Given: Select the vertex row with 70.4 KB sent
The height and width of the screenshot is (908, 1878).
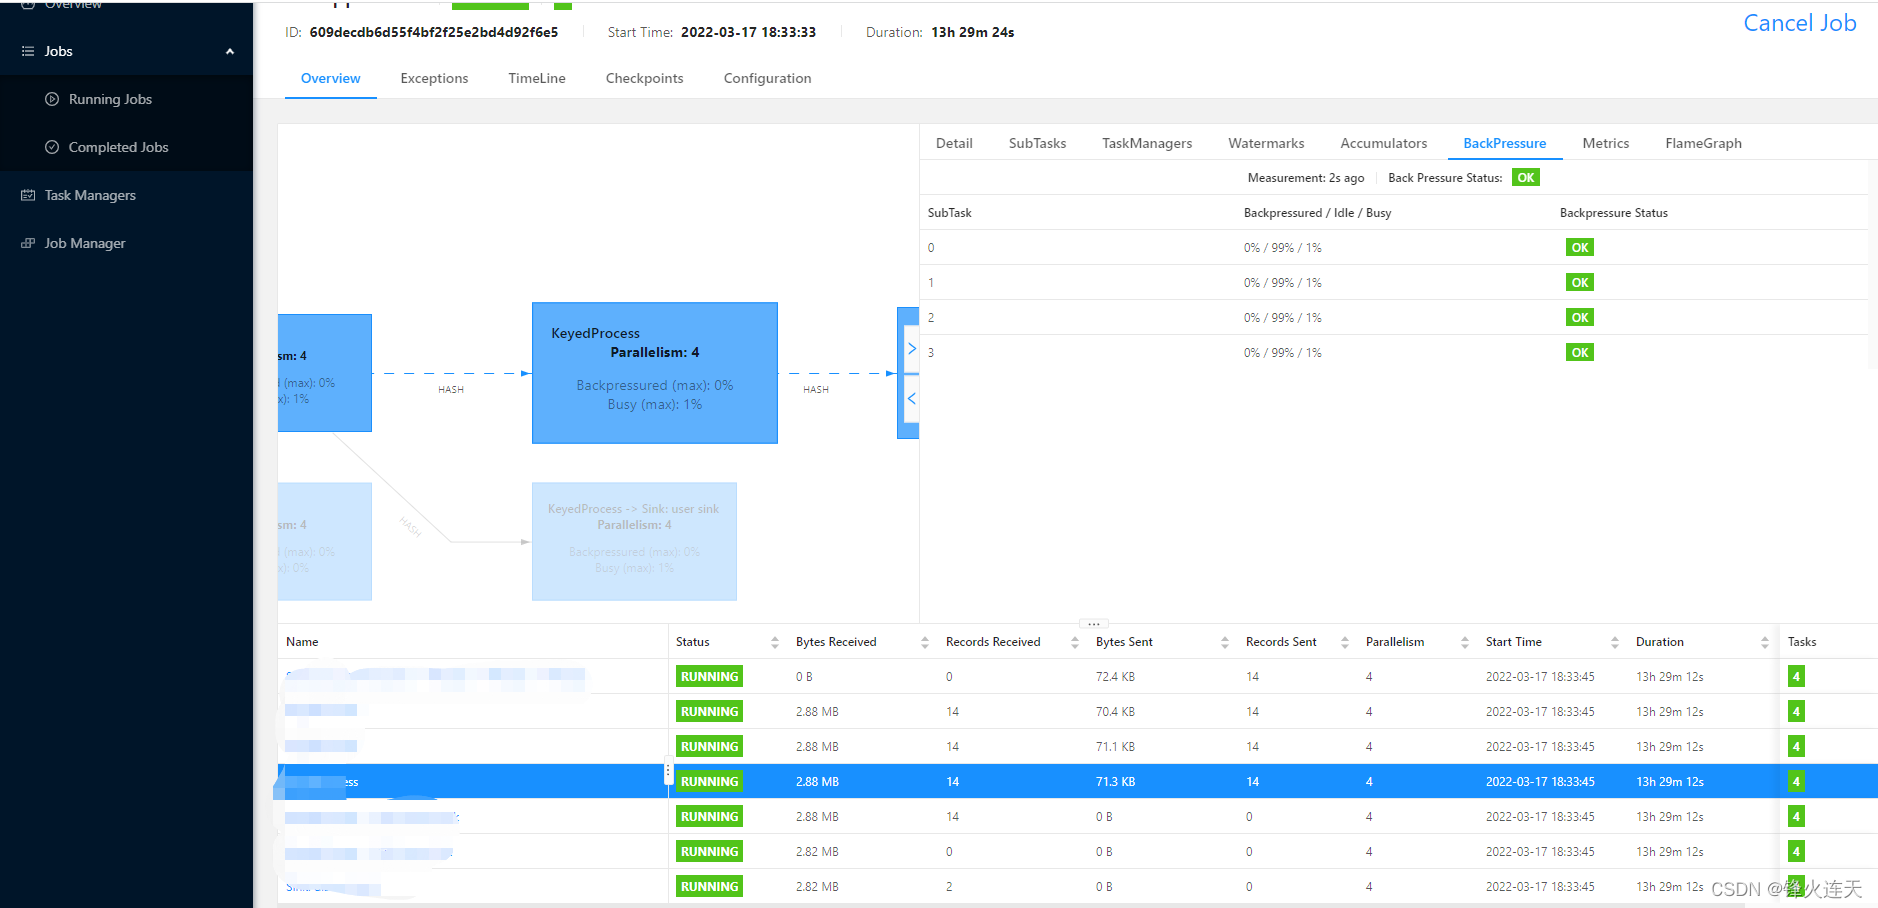Looking at the screenshot, I should click(1078, 712).
